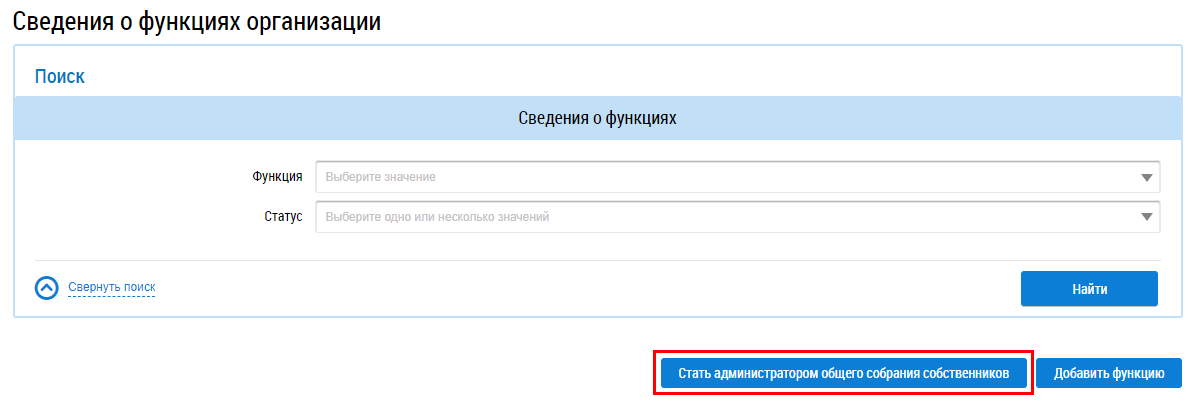This screenshot has width=1204, height=404.
Task: Click the blue 'Сведения о функциях' header bar
Action: [597, 118]
